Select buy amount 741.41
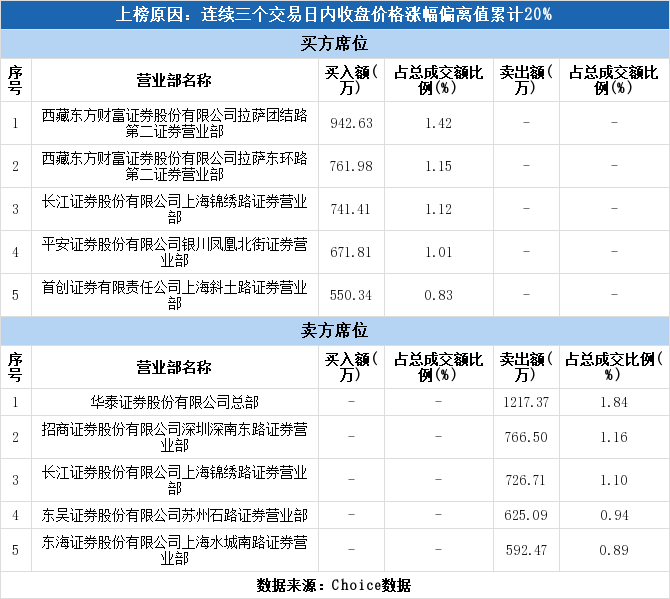Viewport: 670px width, 599px height. coord(350,209)
